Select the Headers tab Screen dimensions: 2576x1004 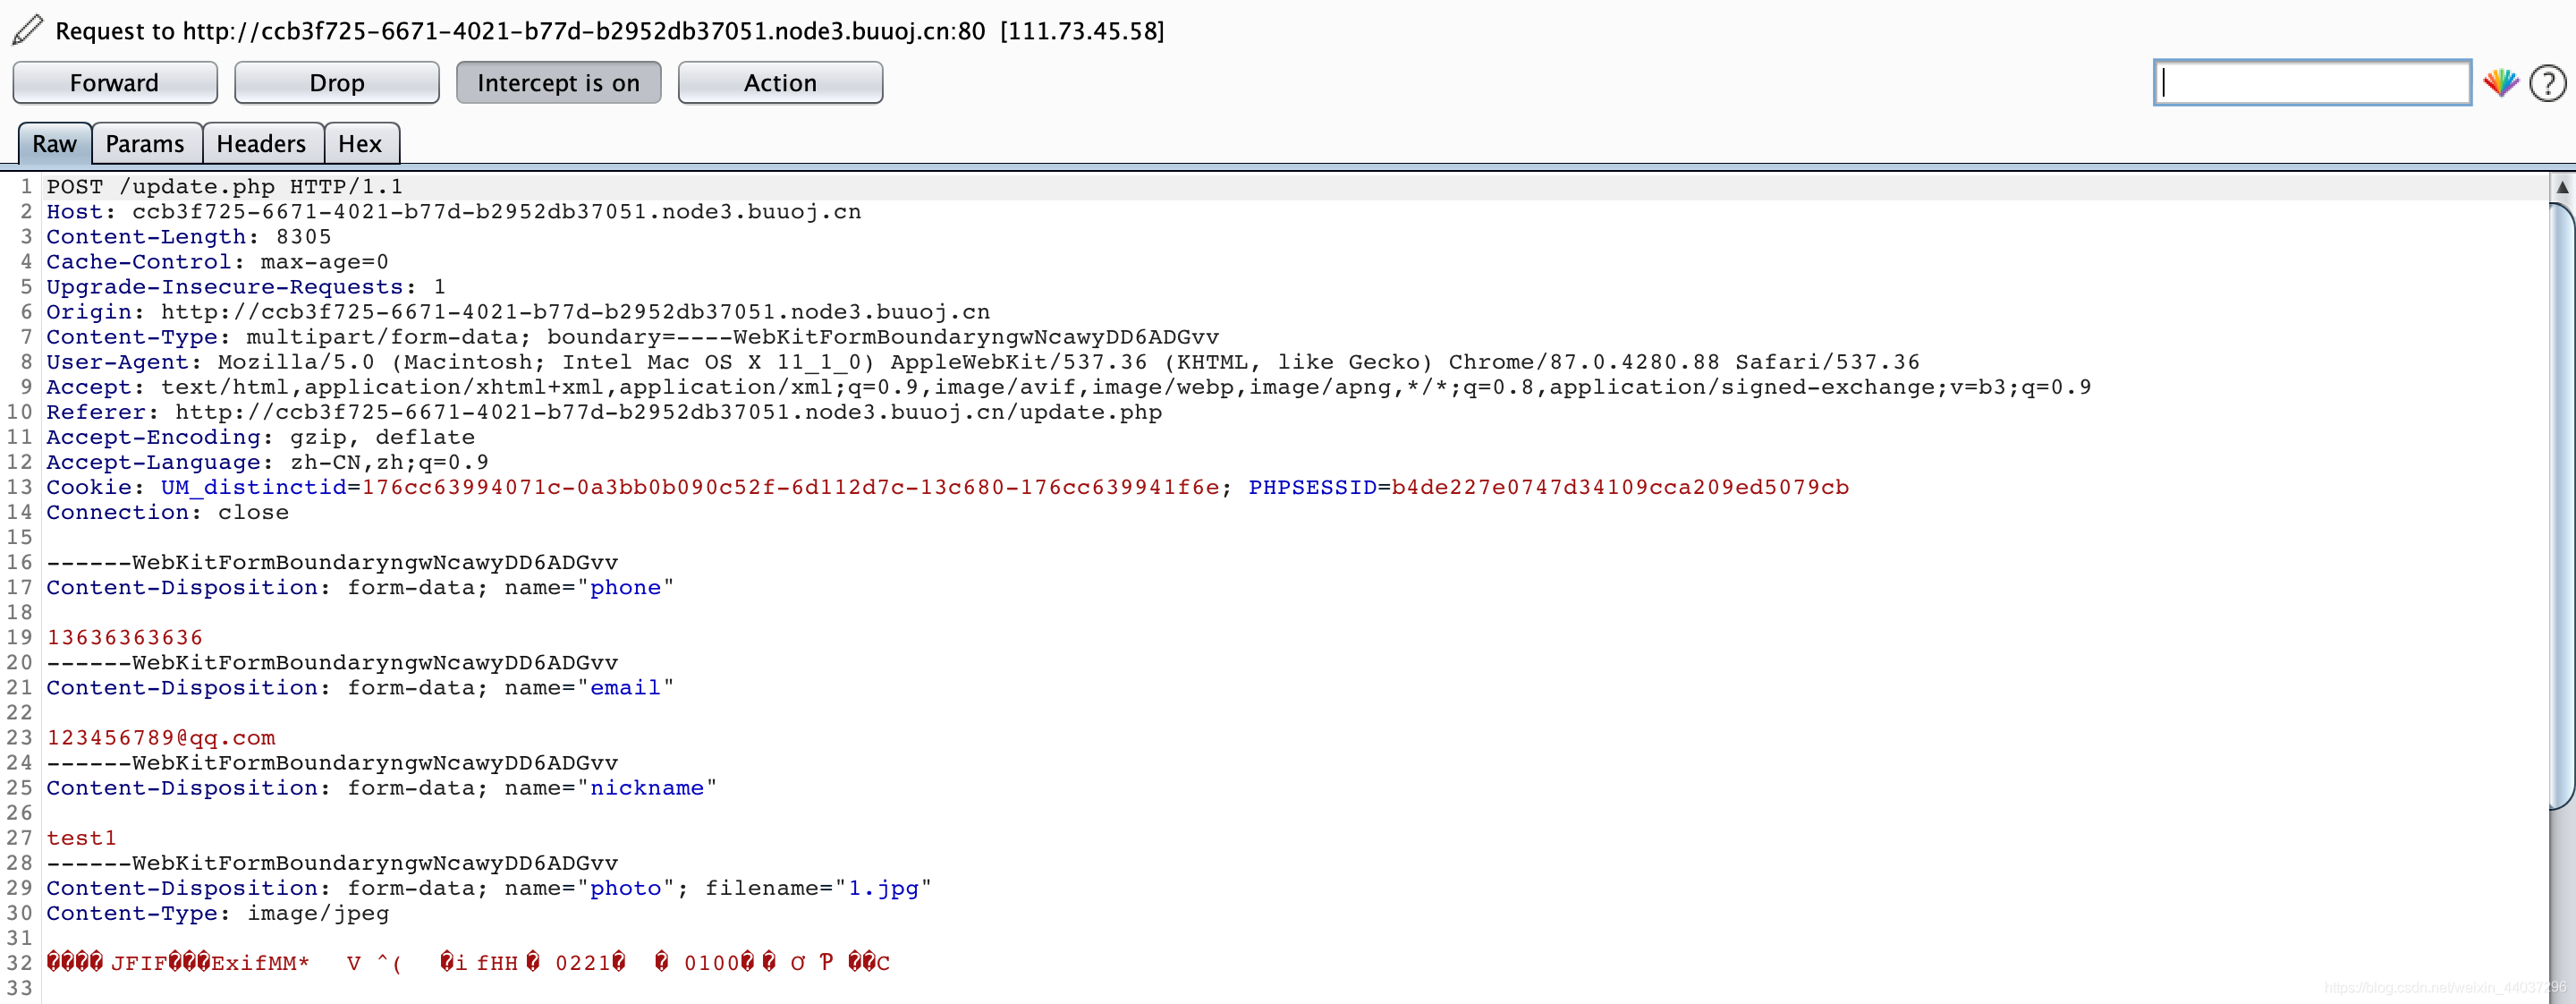(x=259, y=145)
